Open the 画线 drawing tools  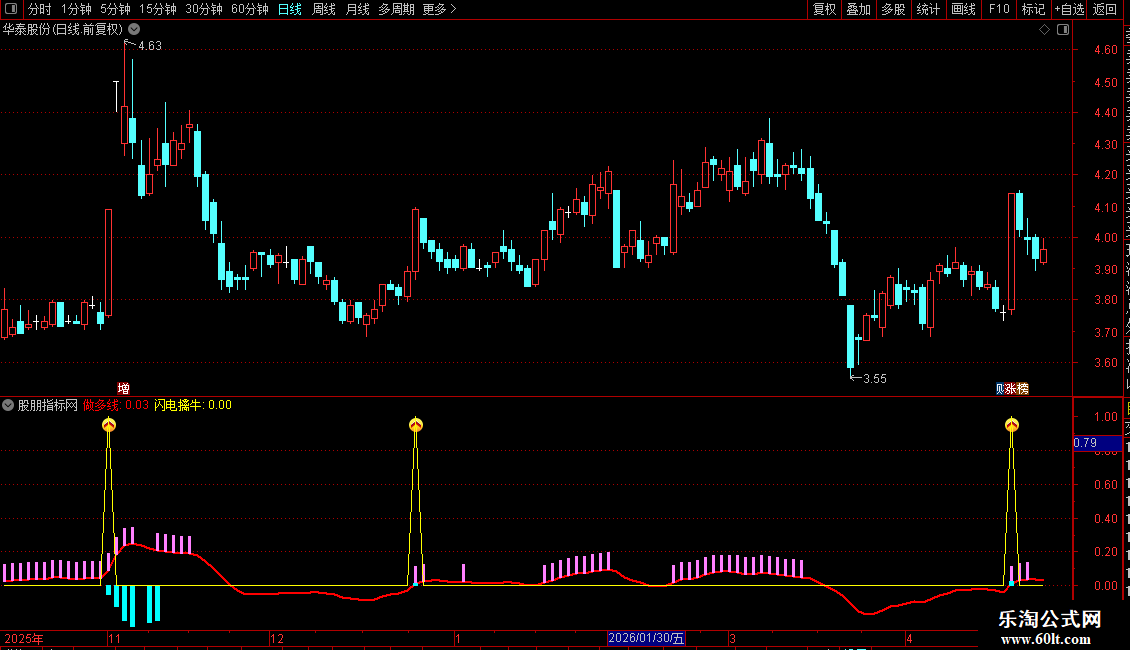[963, 9]
